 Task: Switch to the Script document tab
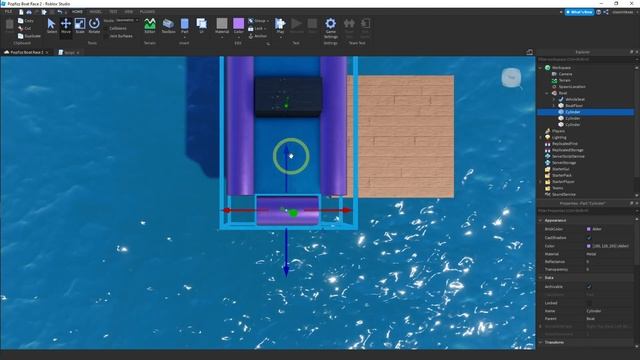(68, 52)
